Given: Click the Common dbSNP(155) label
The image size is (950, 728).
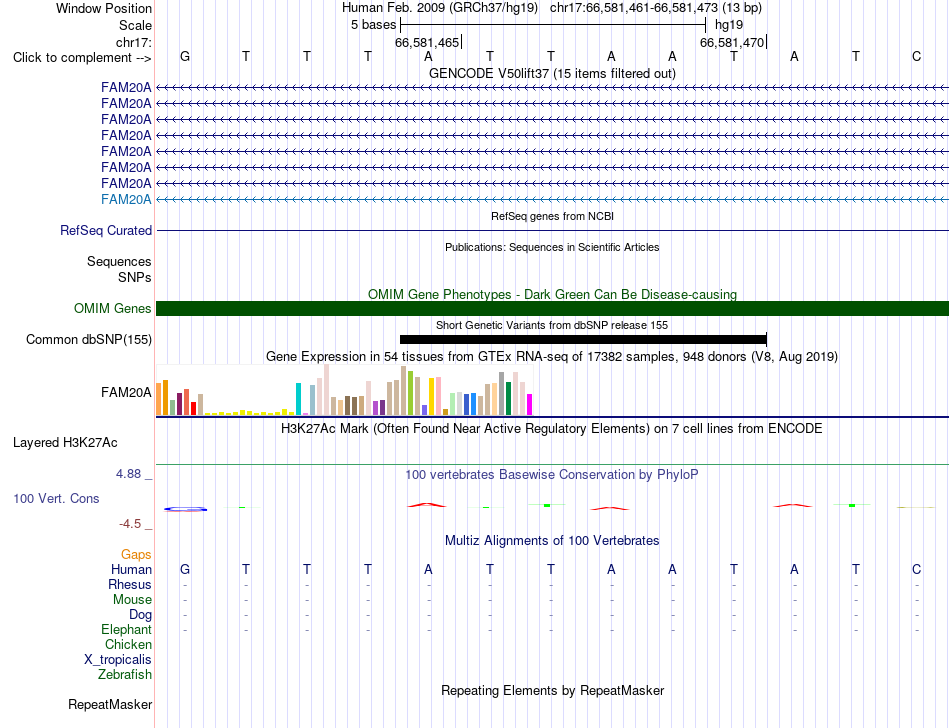Looking at the screenshot, I should coord(88,339).
